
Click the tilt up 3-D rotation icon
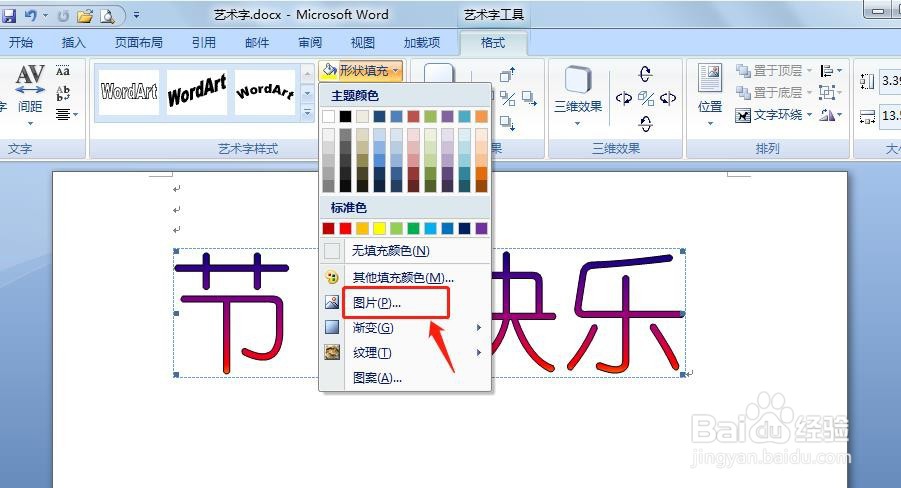point(645,74)
